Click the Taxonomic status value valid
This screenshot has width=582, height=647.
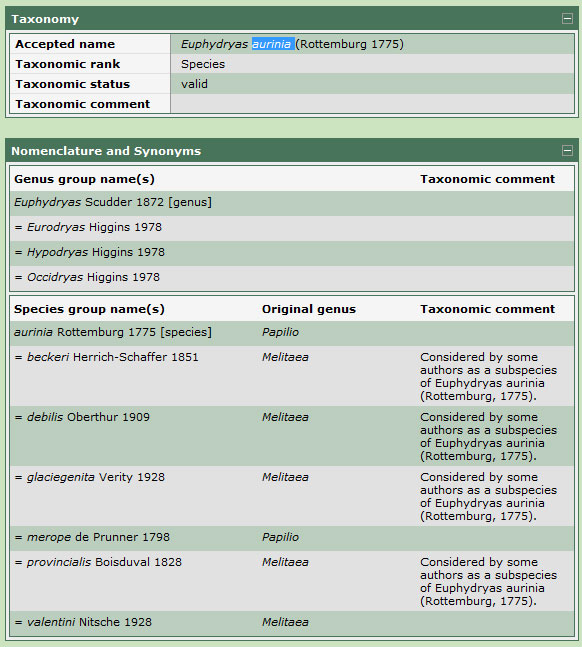click(194, 84)
